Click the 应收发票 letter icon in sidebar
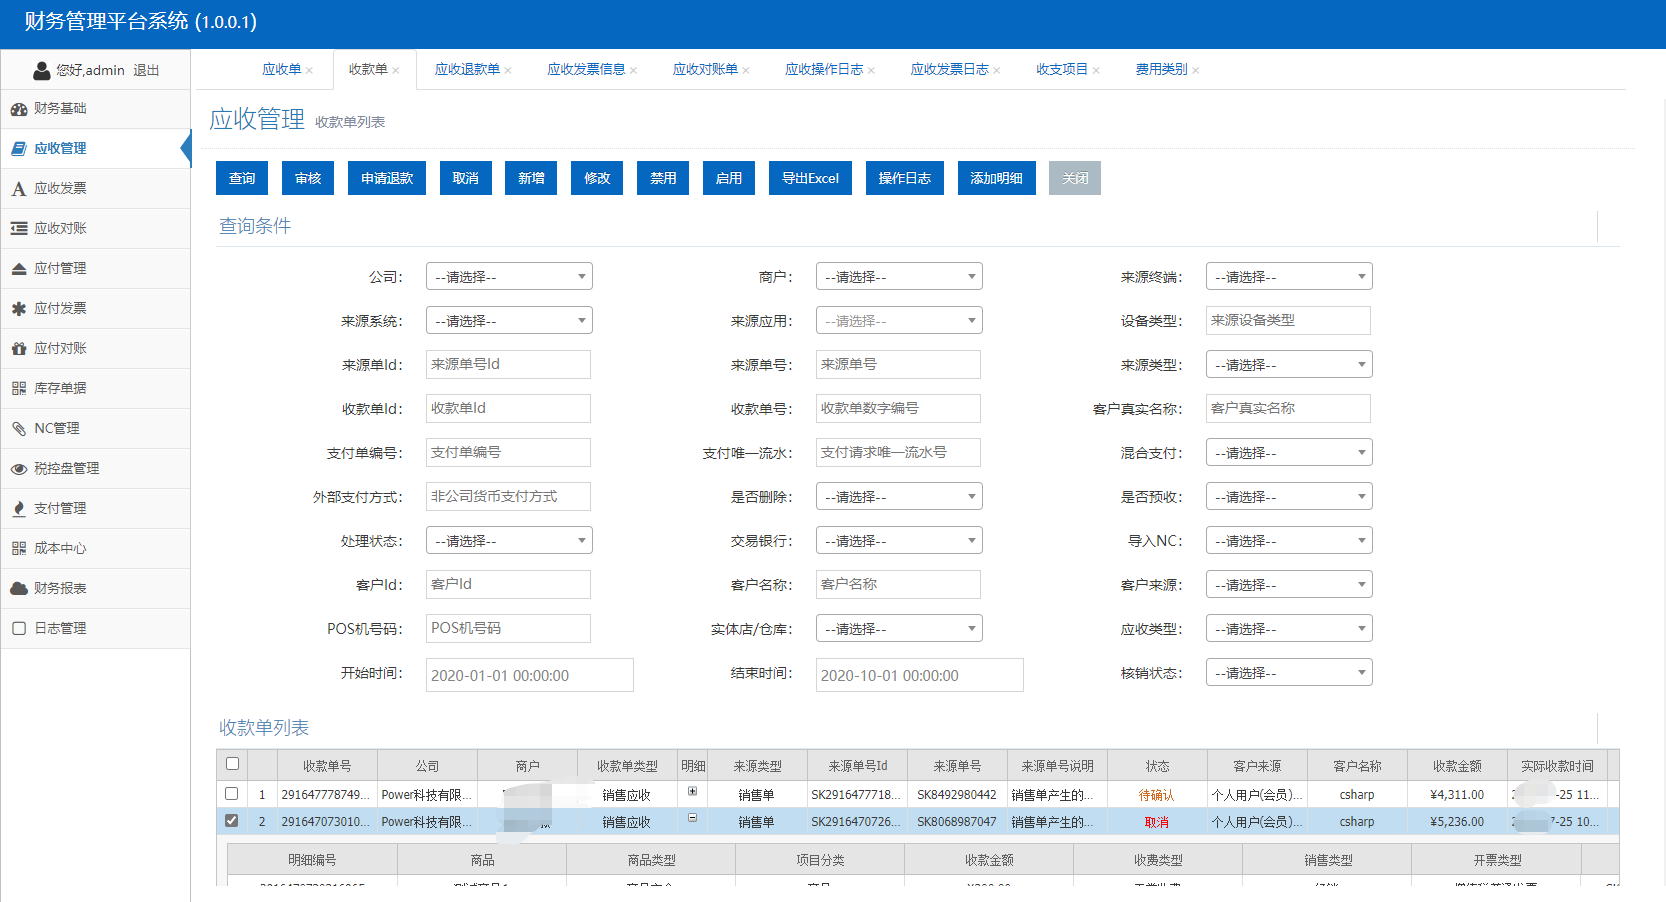This screenshot has height=902, width=1666. pos(18,189)
